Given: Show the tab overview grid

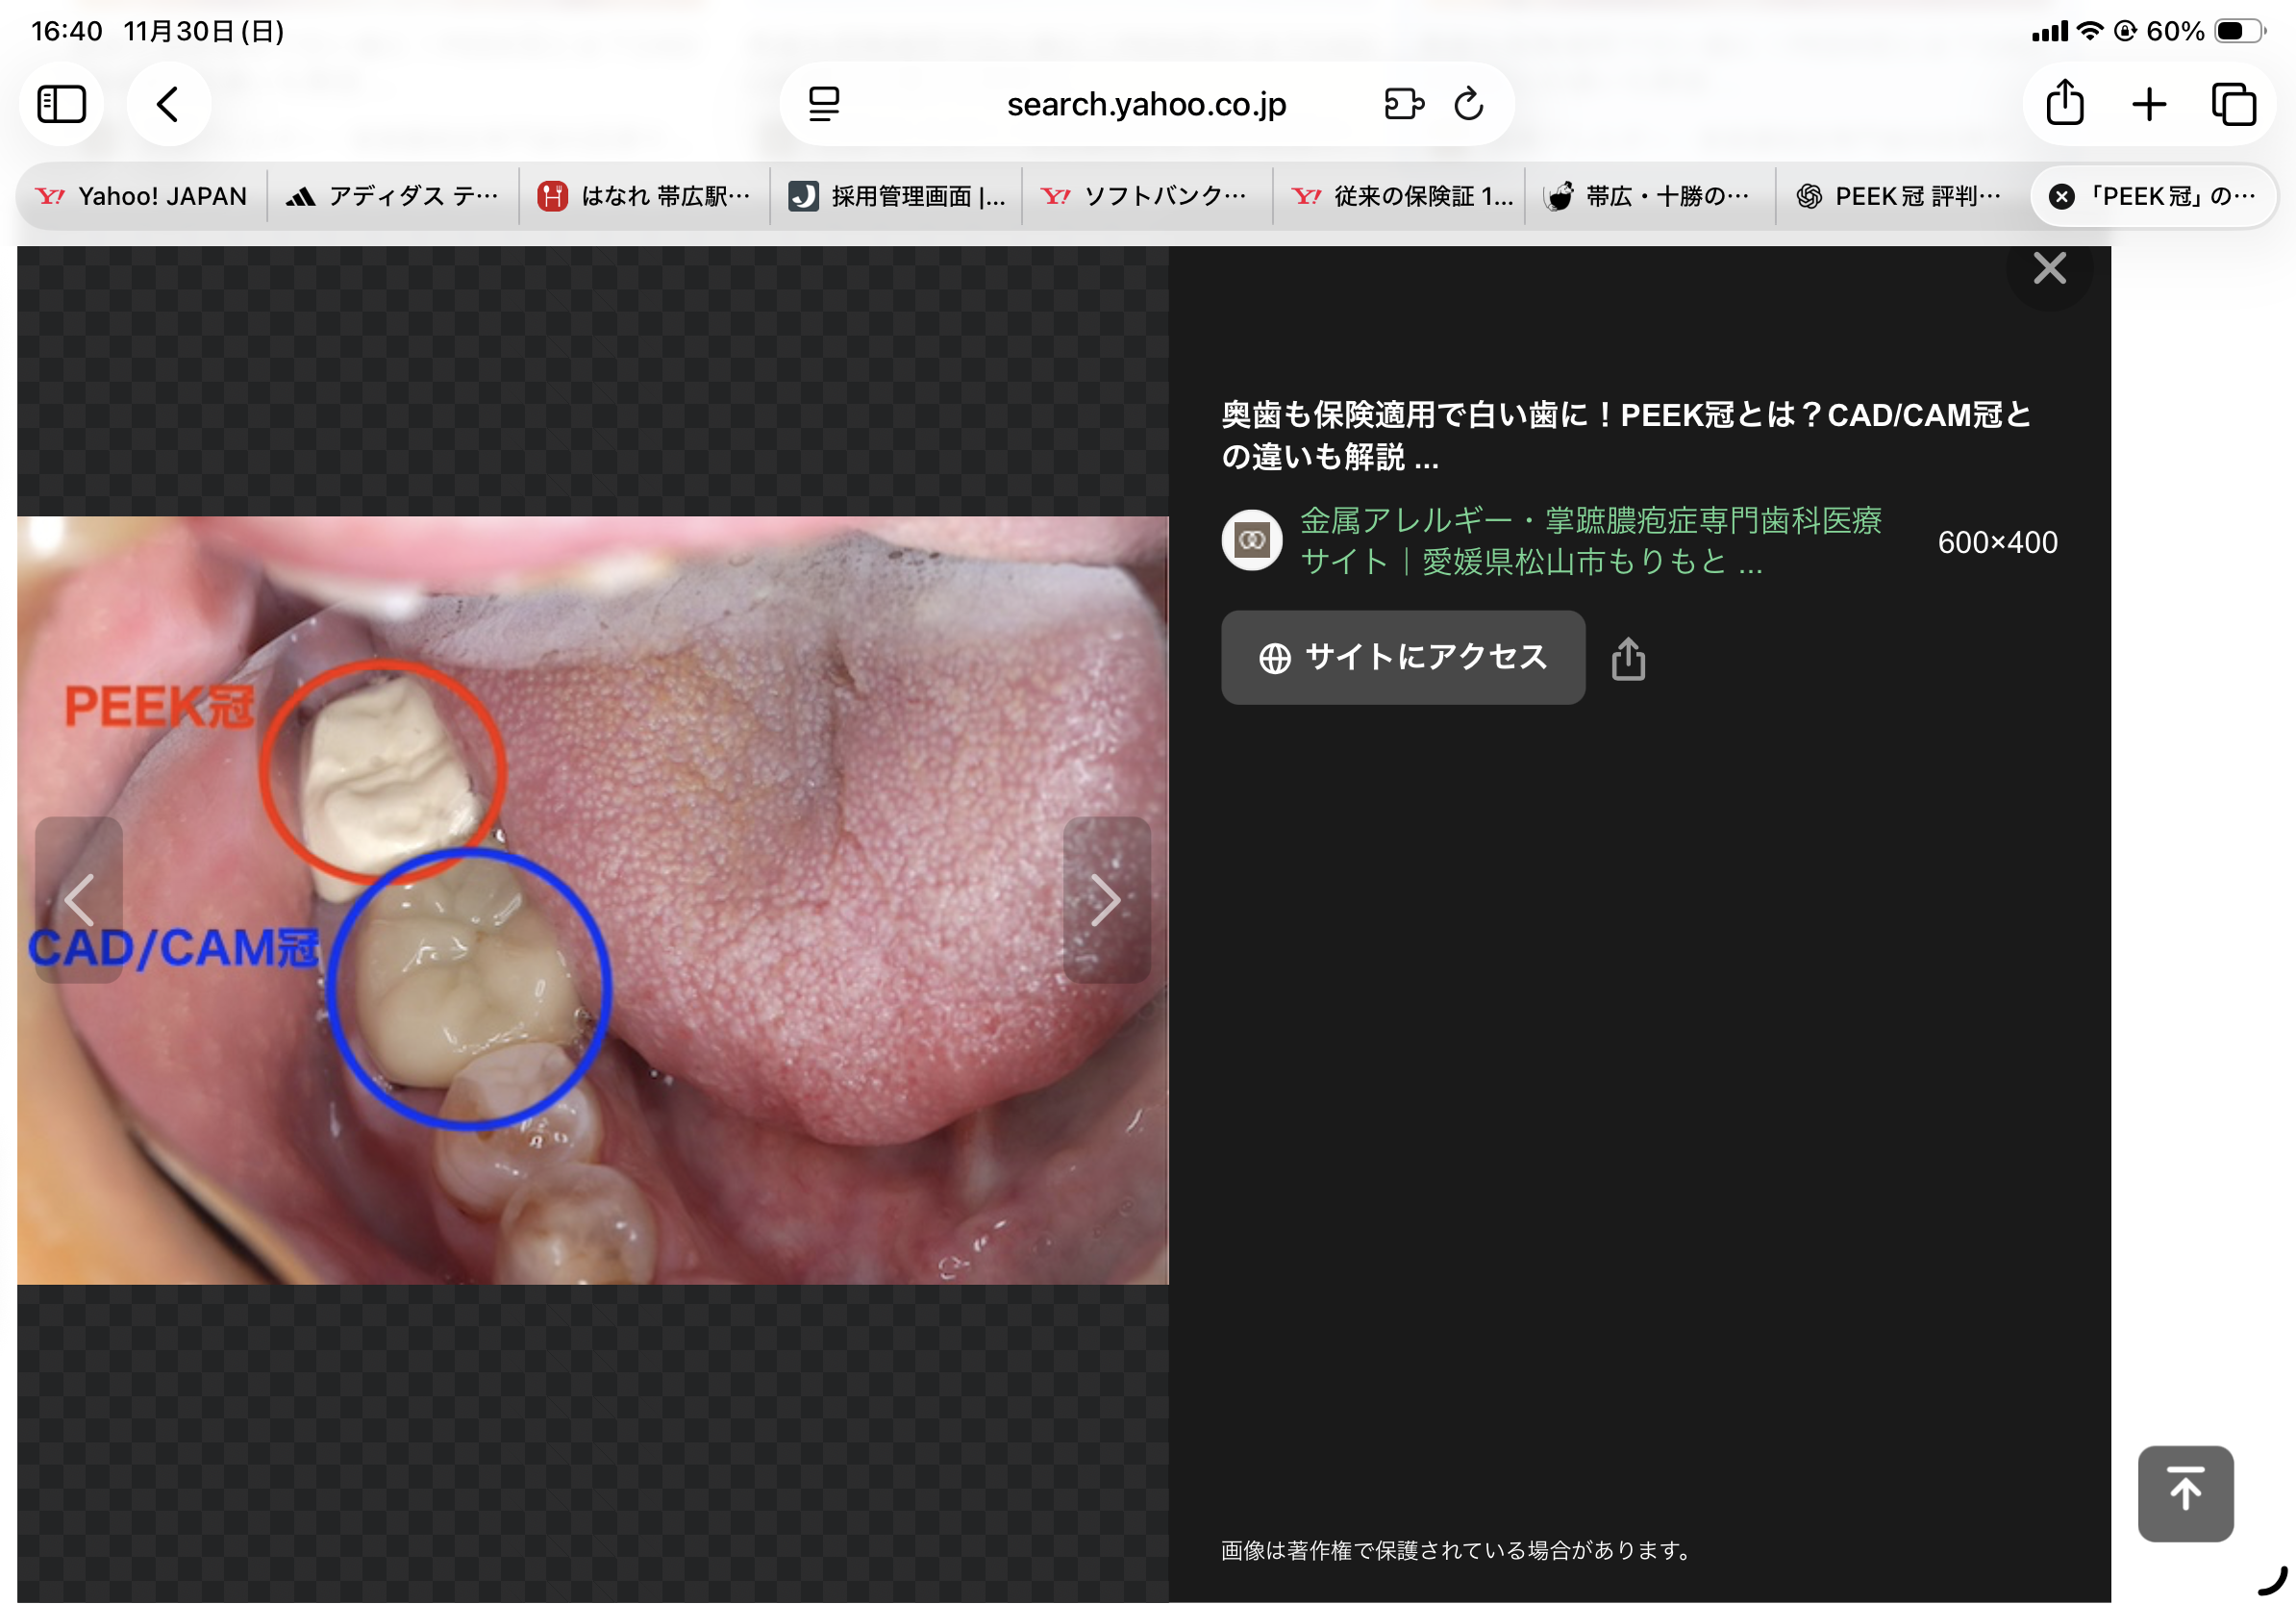Looking at the screenshot, I should pos(2232,104).
